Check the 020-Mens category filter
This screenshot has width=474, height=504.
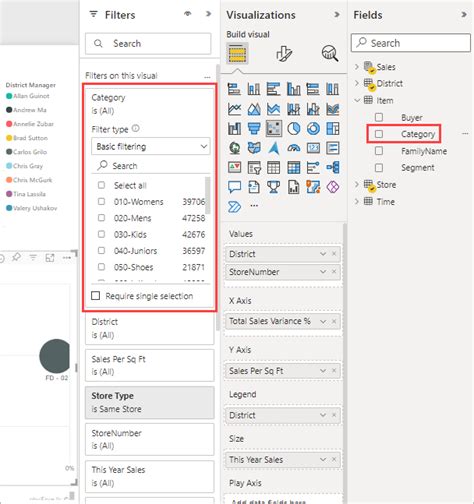click(x=101, y=218)
